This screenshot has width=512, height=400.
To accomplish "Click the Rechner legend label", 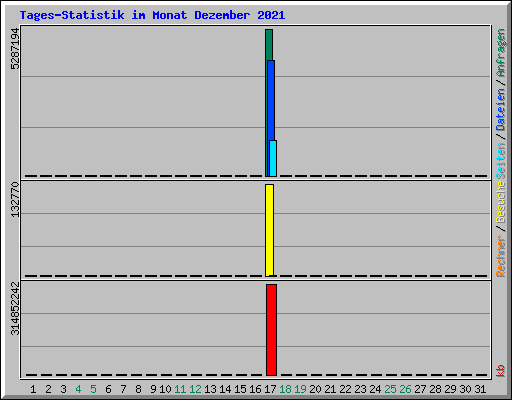I will tap(500, 256).
